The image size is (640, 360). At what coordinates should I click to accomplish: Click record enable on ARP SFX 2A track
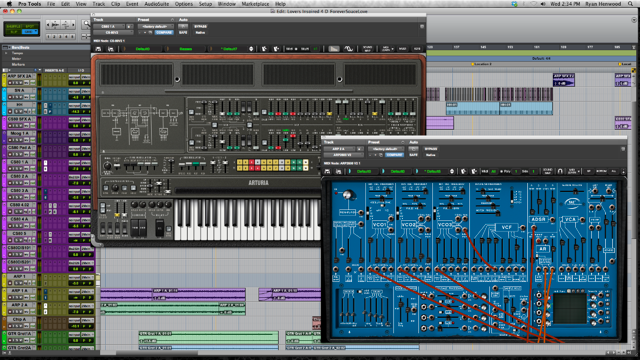tap(11, 82)
